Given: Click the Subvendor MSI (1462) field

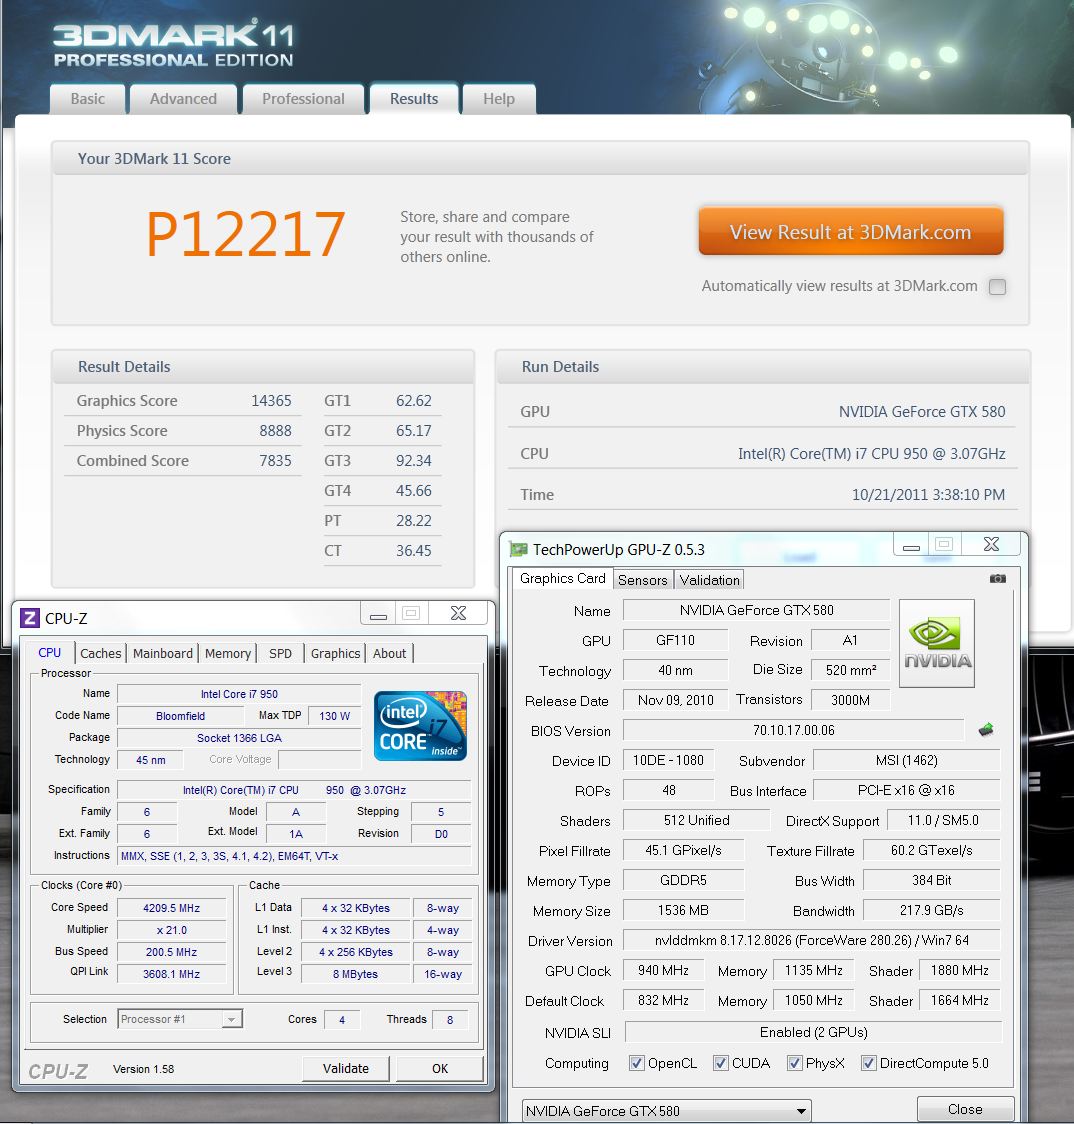Looking at the screenshot, I should pyautogui.click(x=906, y=761).
